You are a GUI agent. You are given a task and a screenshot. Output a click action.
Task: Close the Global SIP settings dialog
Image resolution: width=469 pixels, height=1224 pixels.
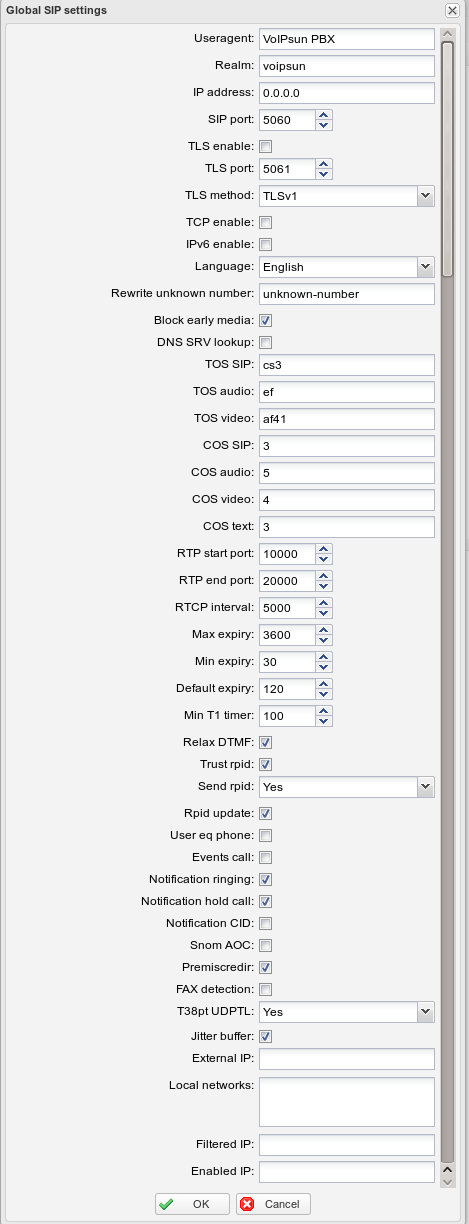pos(452,10)
